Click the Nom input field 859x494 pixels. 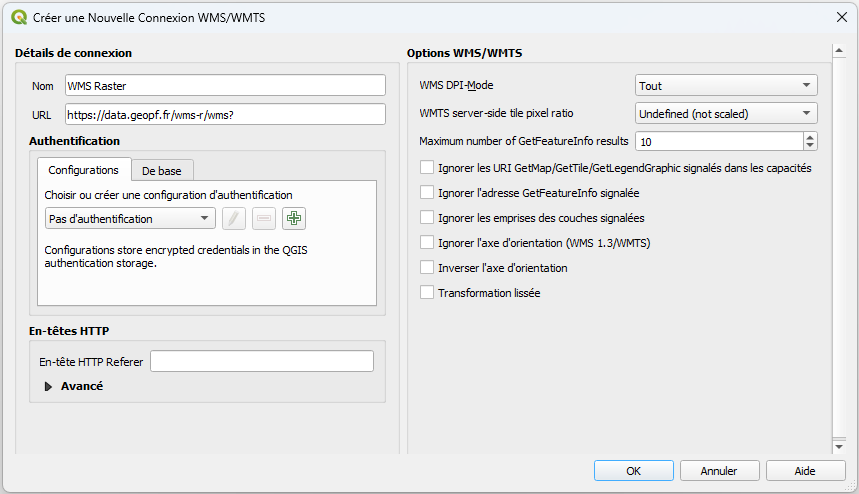click(x=225, y=85)
